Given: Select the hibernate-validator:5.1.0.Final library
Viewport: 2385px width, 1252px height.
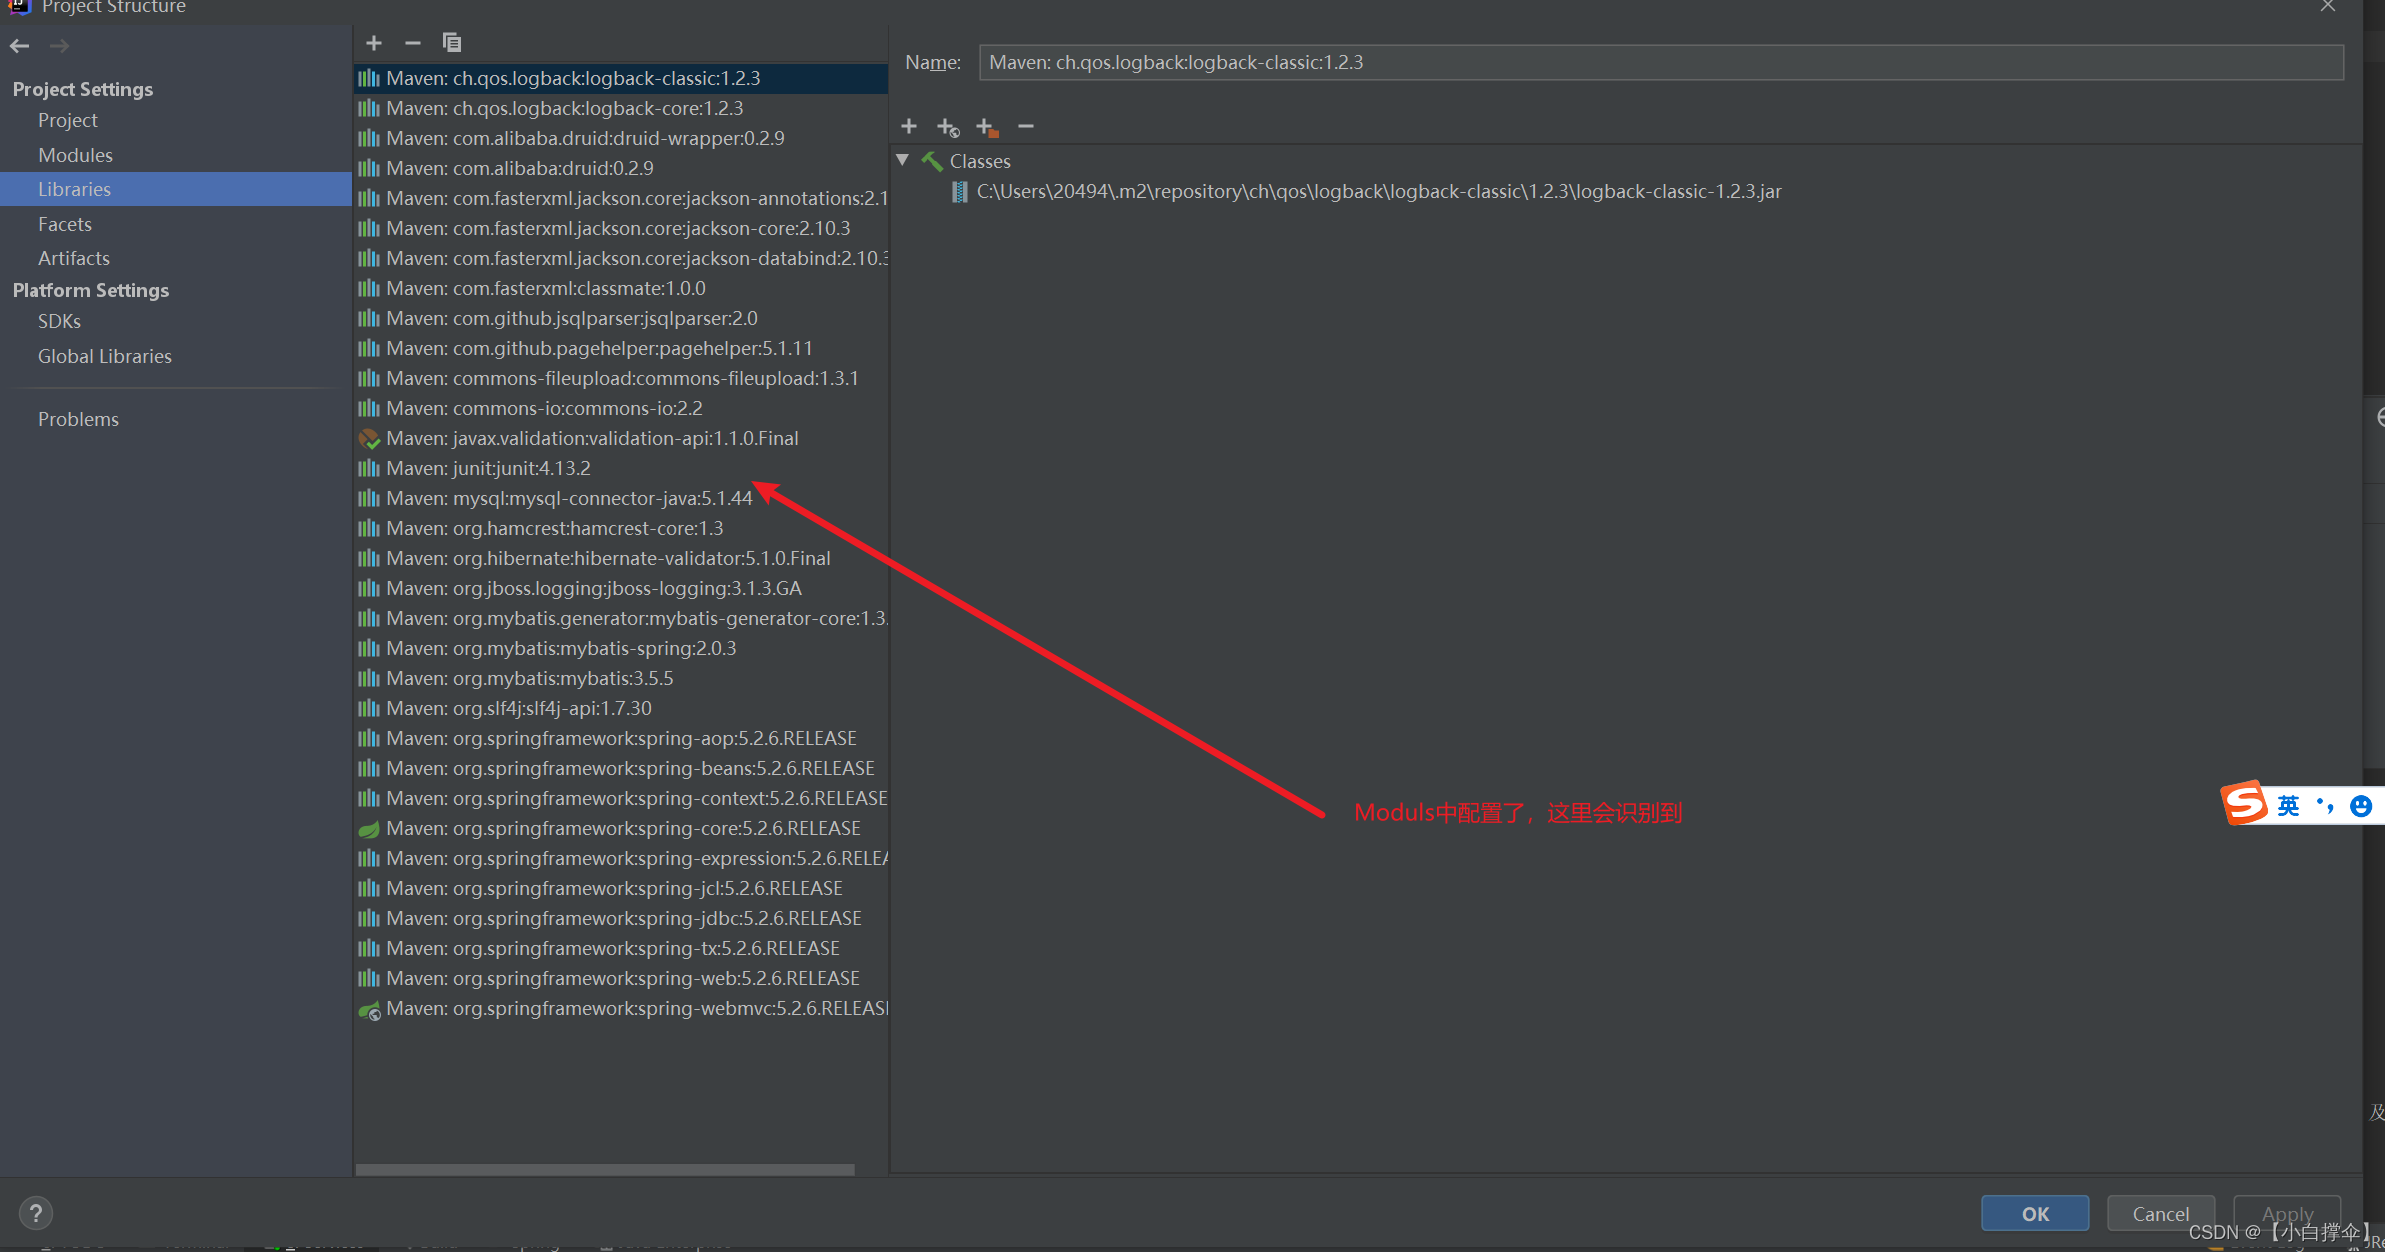Looking at the screenshot, I should click(x=620, y=558).
